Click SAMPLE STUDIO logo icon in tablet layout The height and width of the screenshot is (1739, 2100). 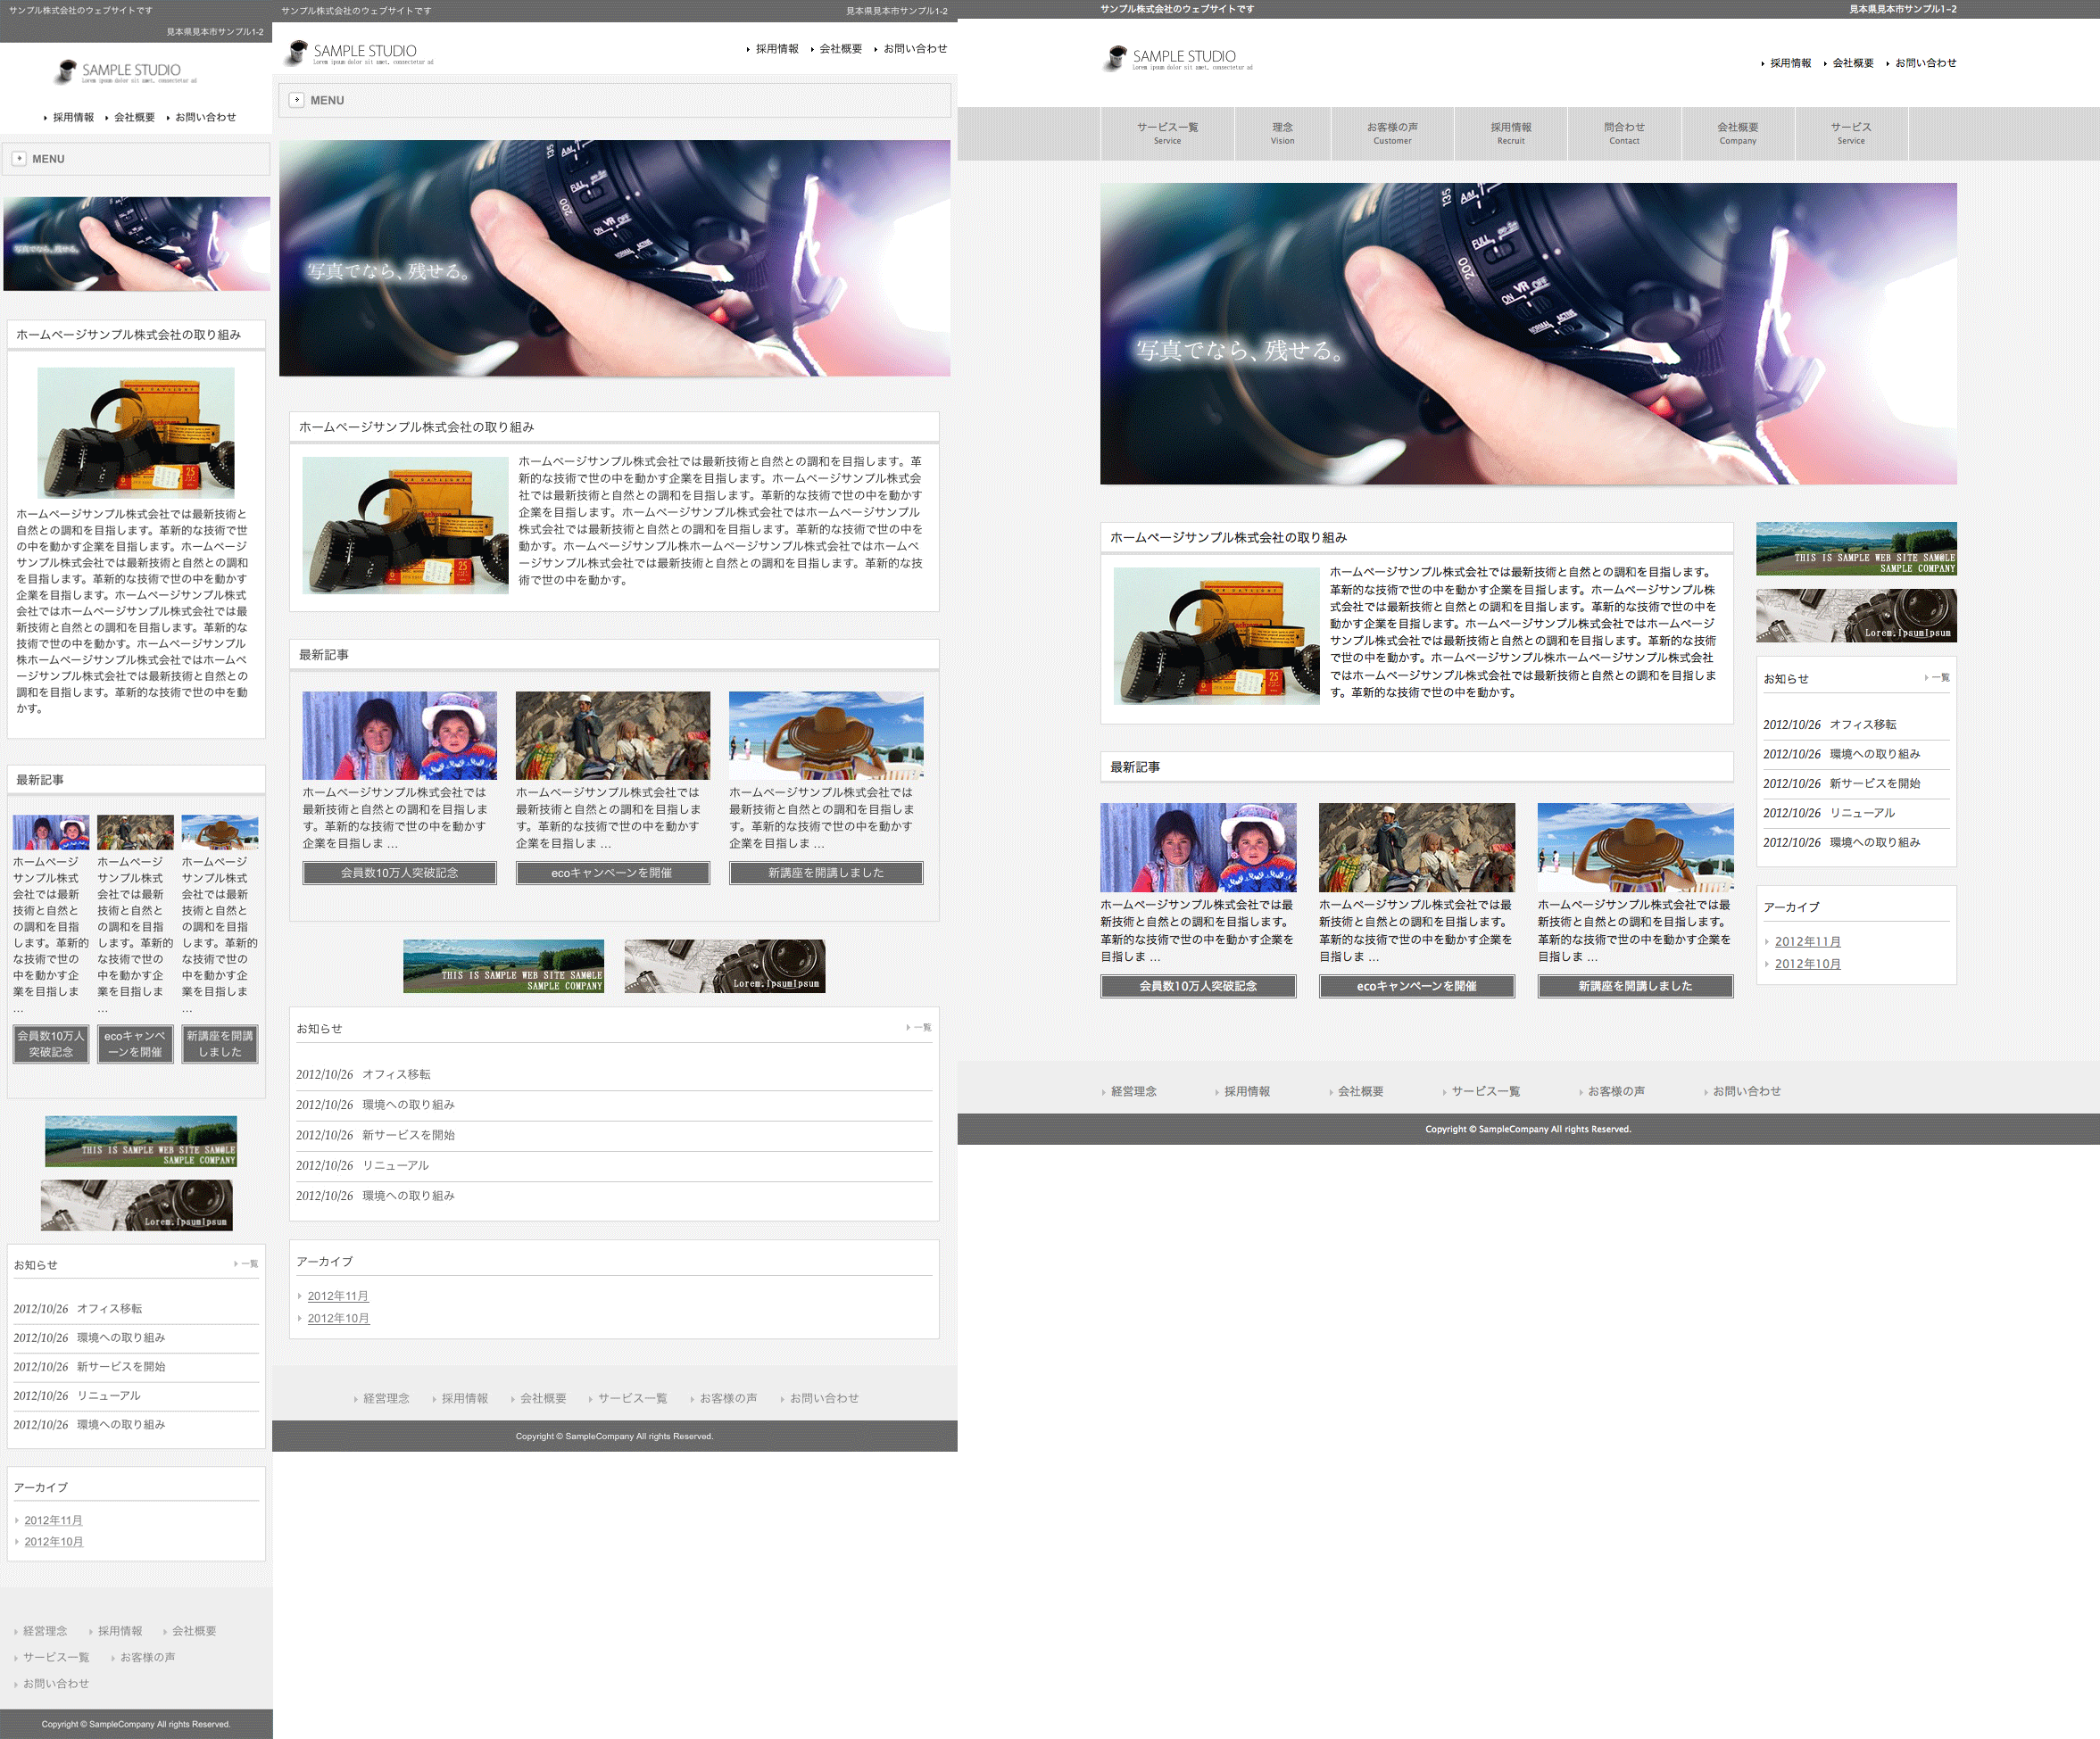coord(296,52)
